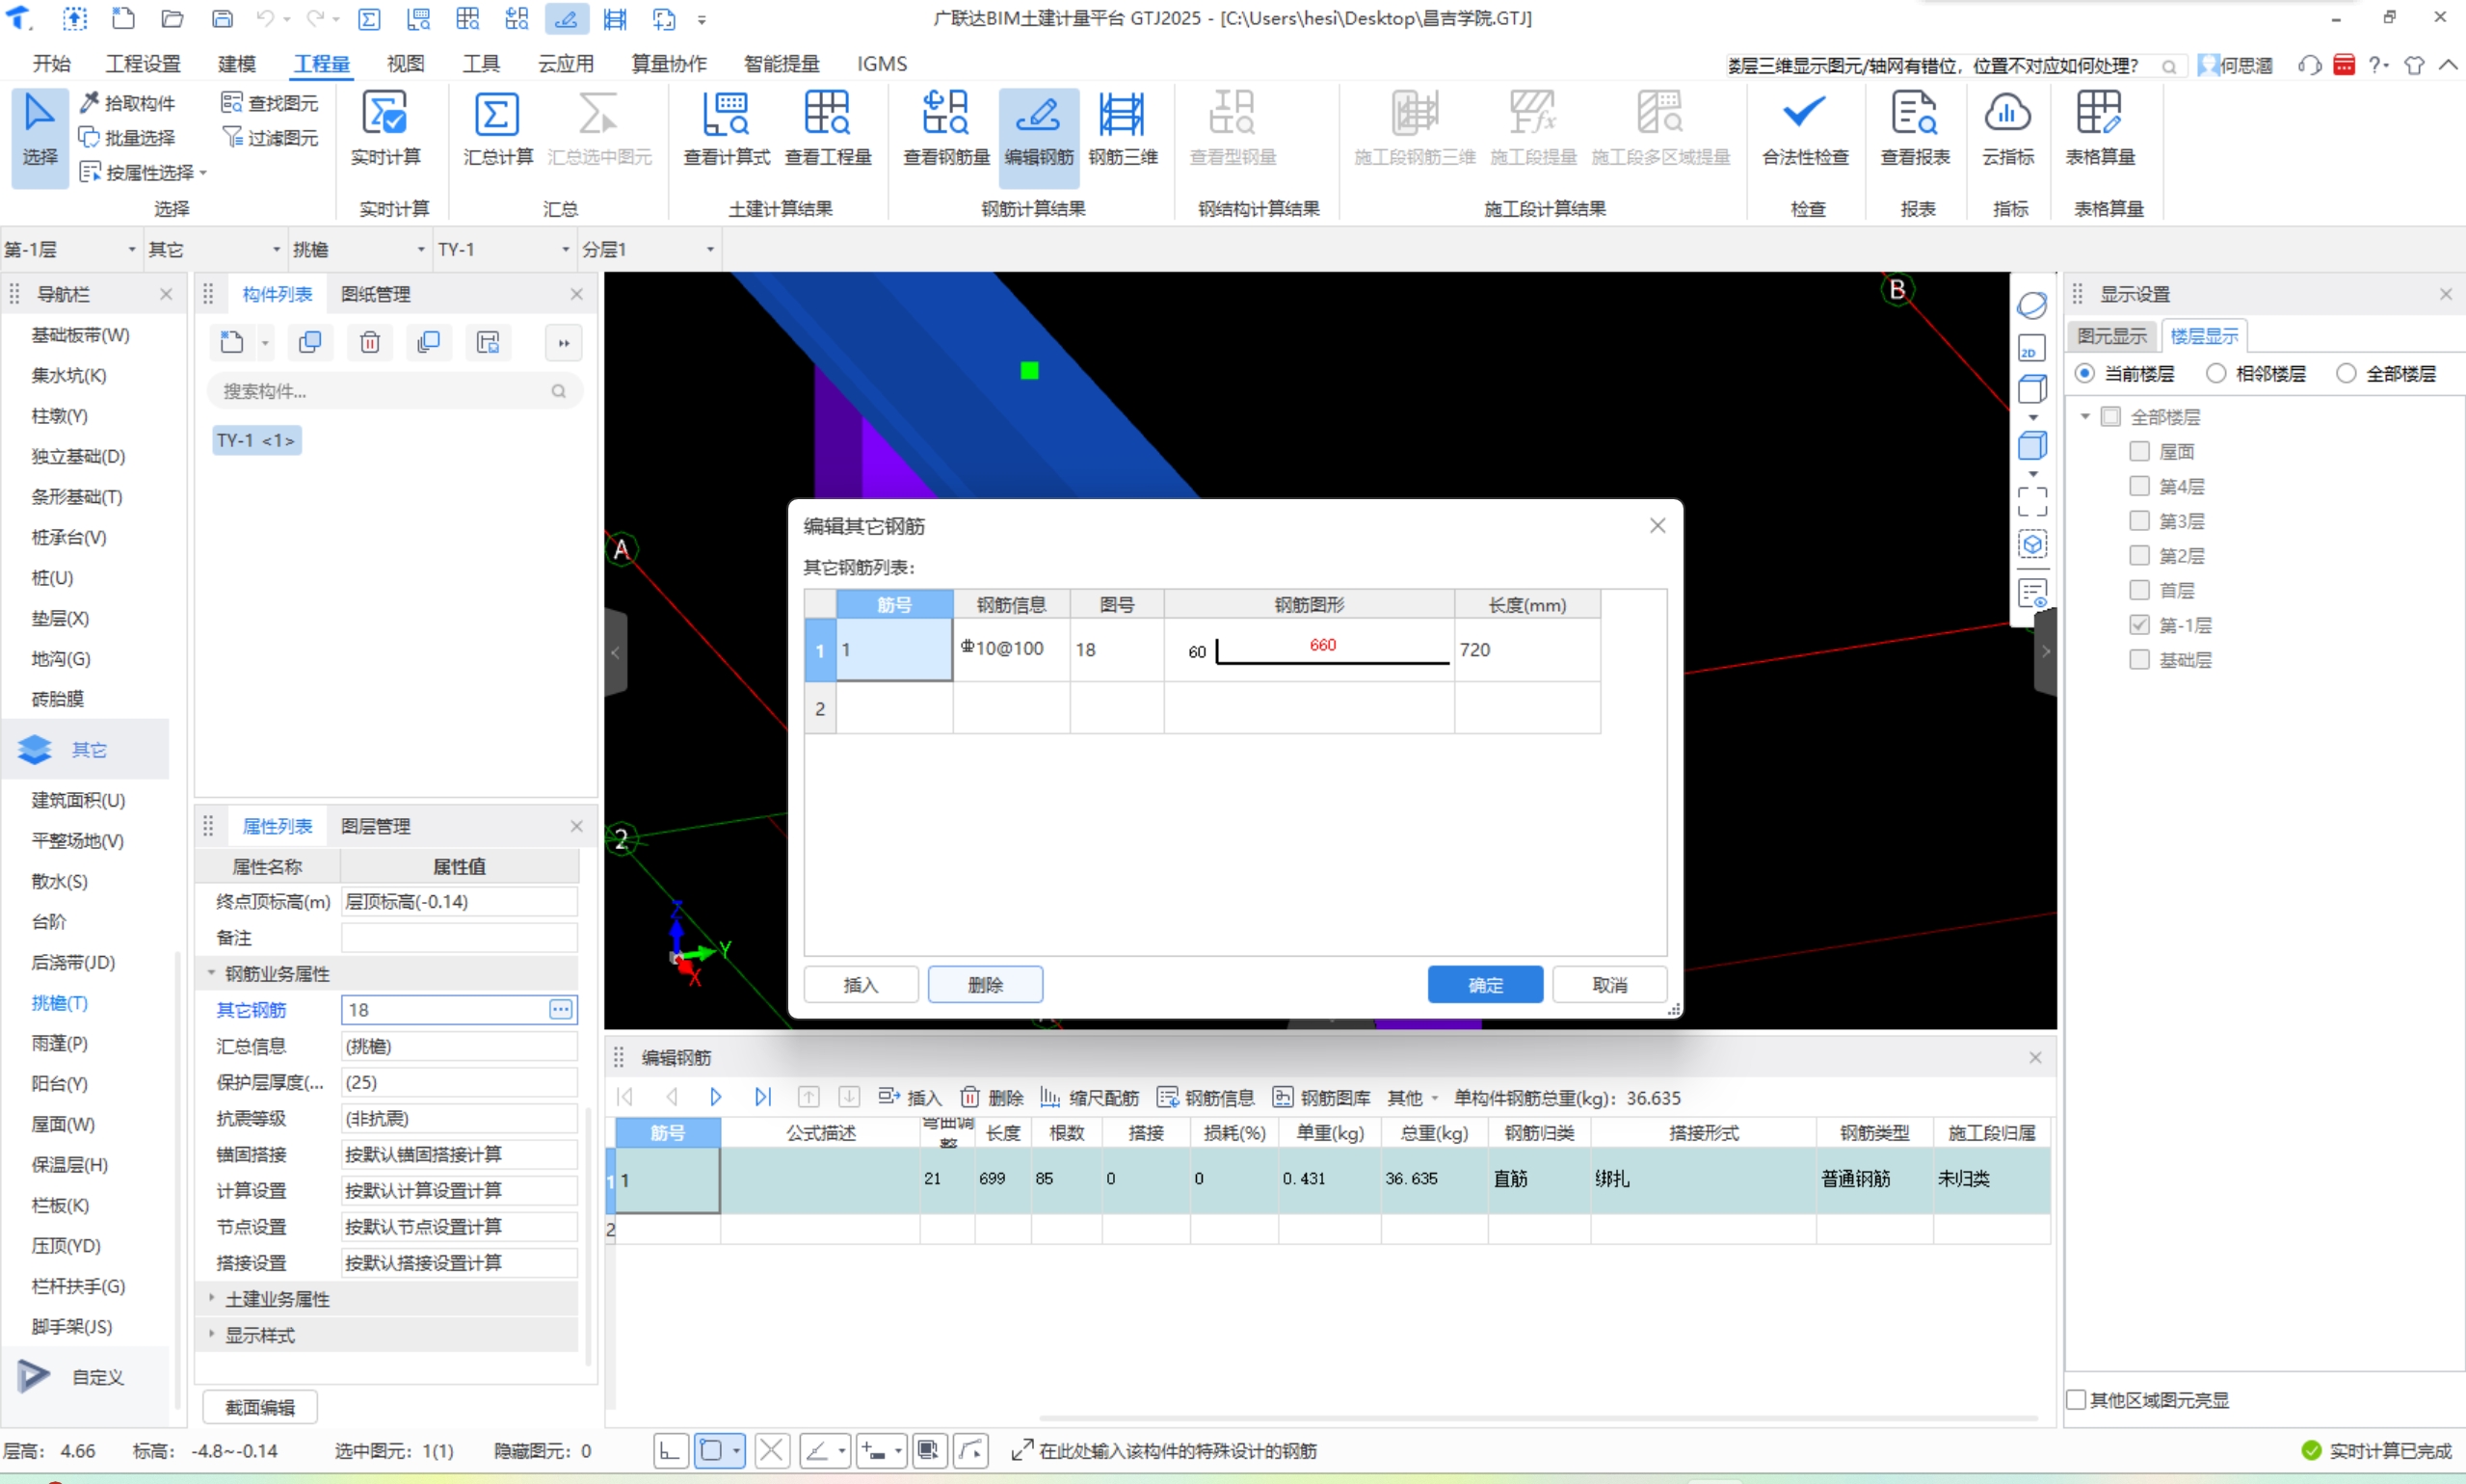This screenshot has height=1484, width=2466.
Task: Uncheck the 第-1层 checkbox
Action: point(2139,625)
